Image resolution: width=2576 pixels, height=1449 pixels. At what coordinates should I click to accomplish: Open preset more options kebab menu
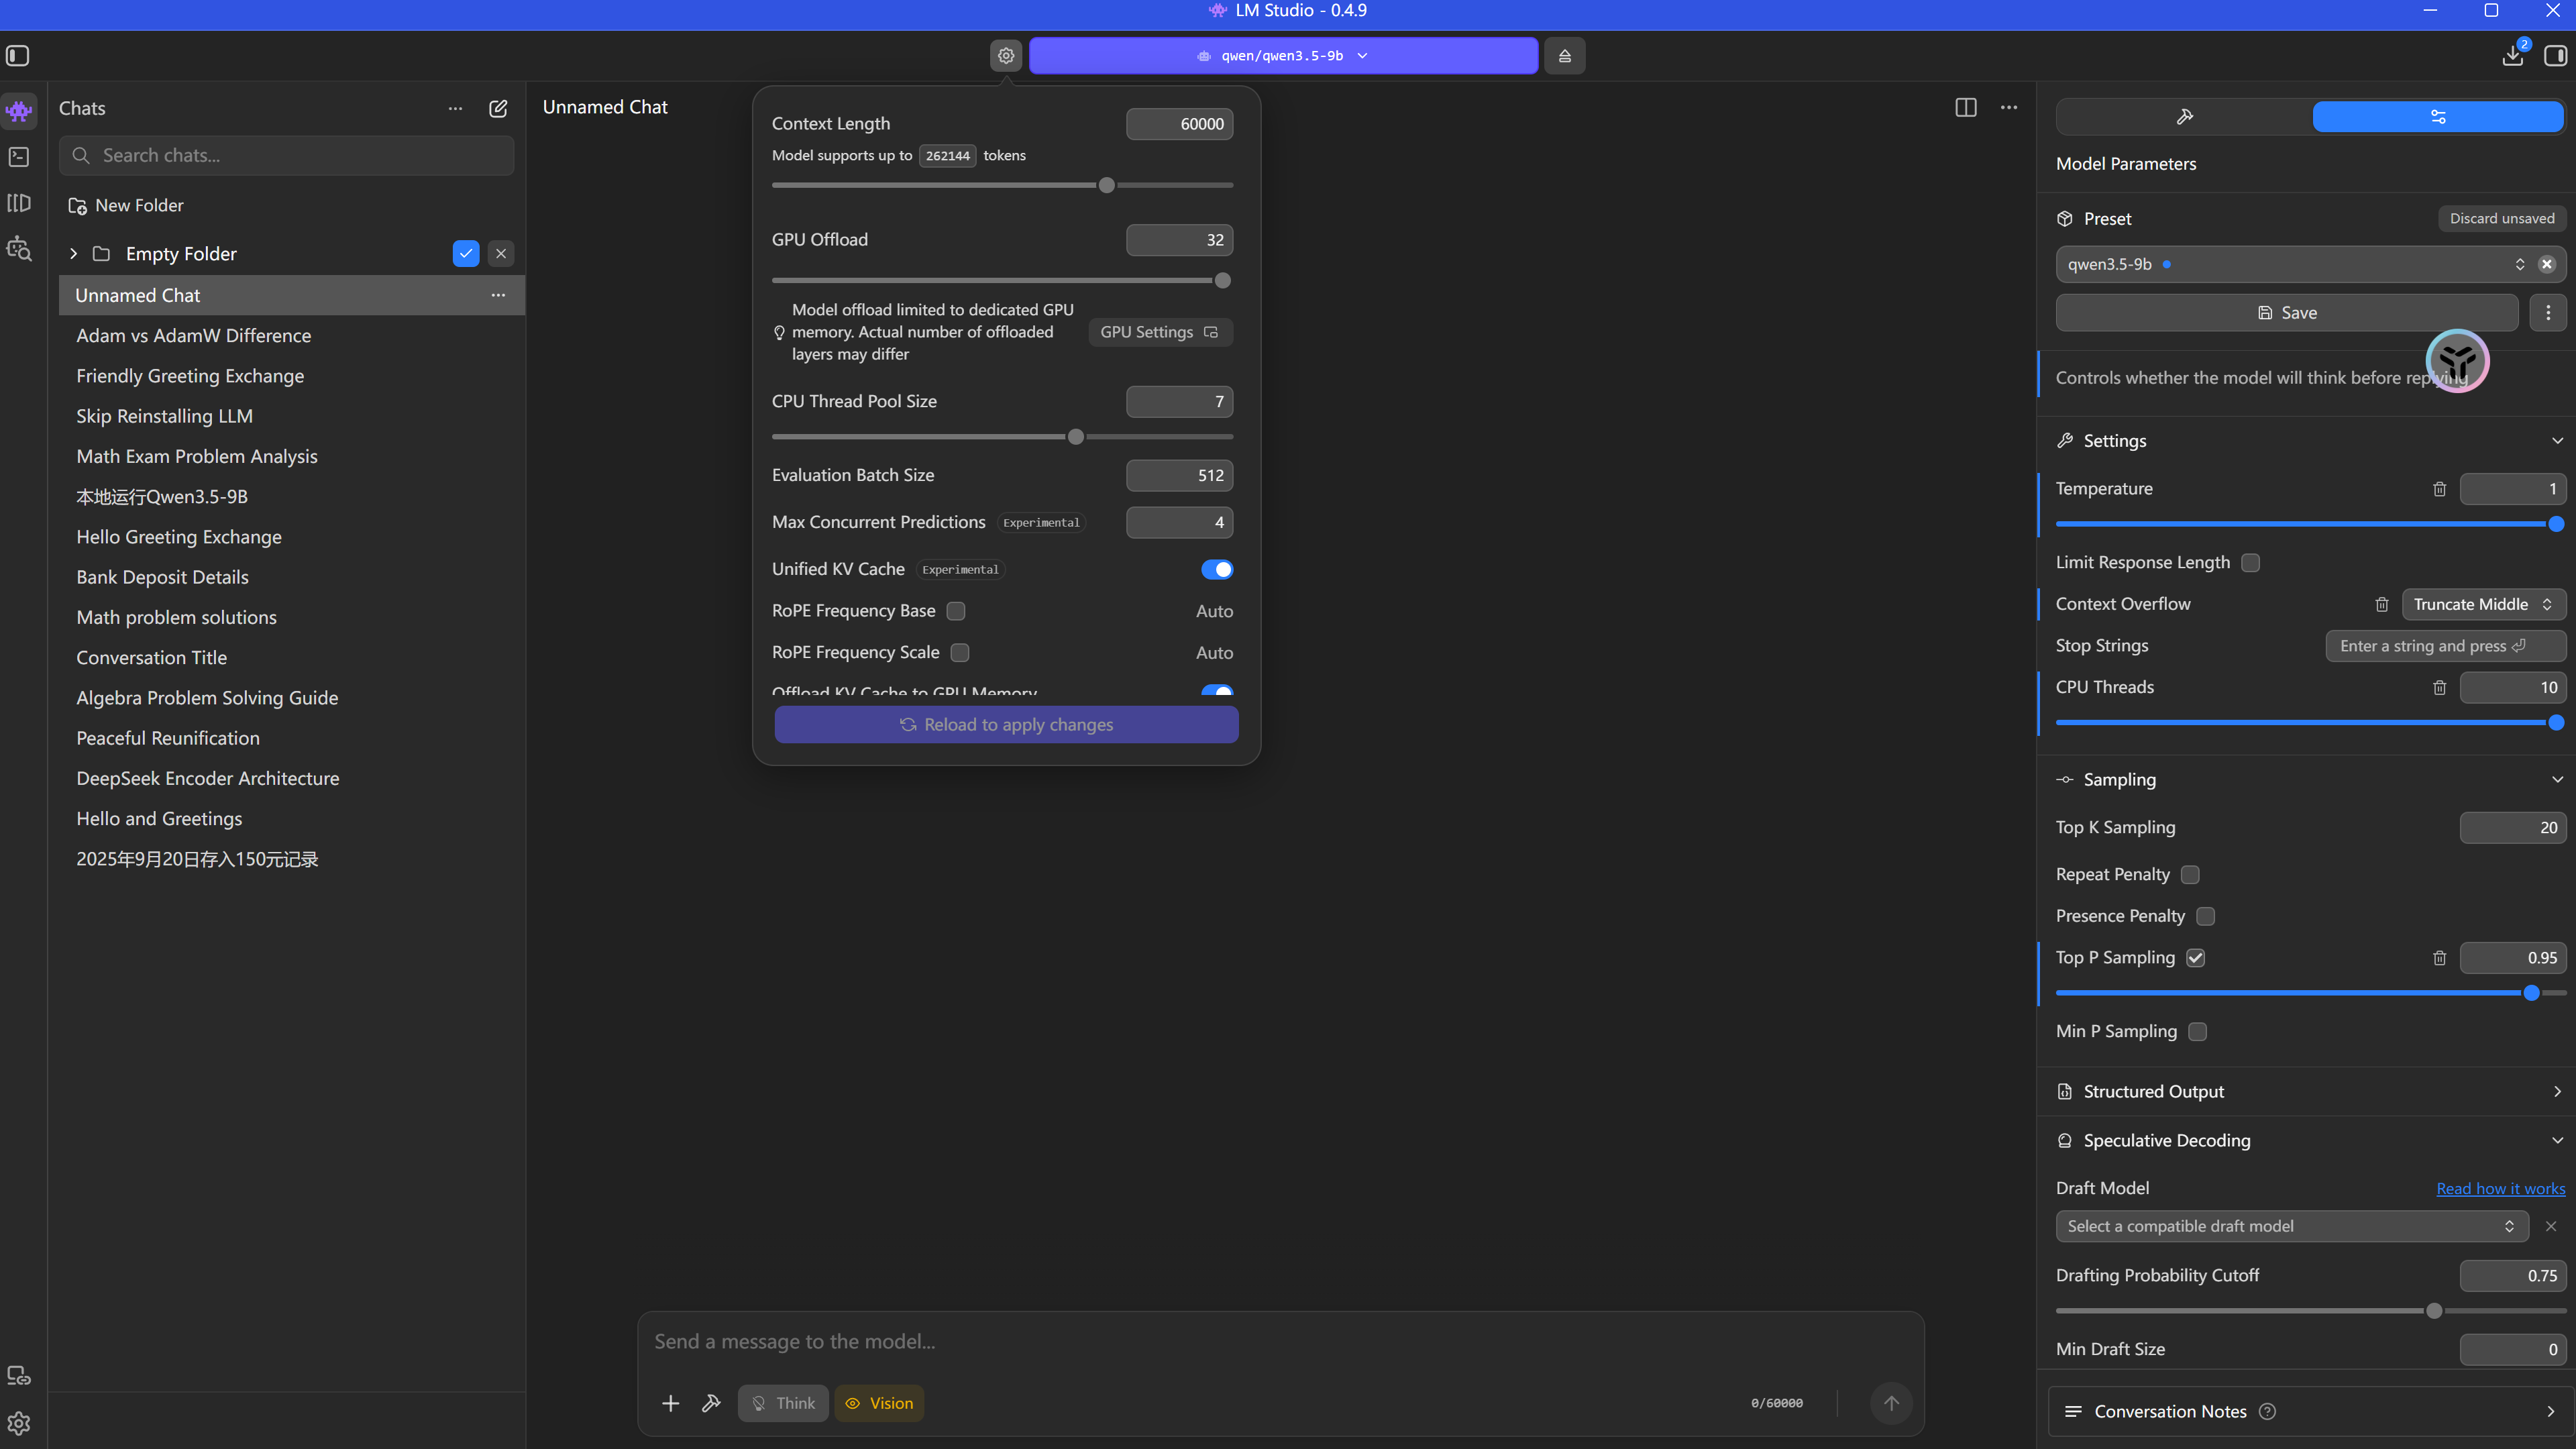pos(2548,313)
